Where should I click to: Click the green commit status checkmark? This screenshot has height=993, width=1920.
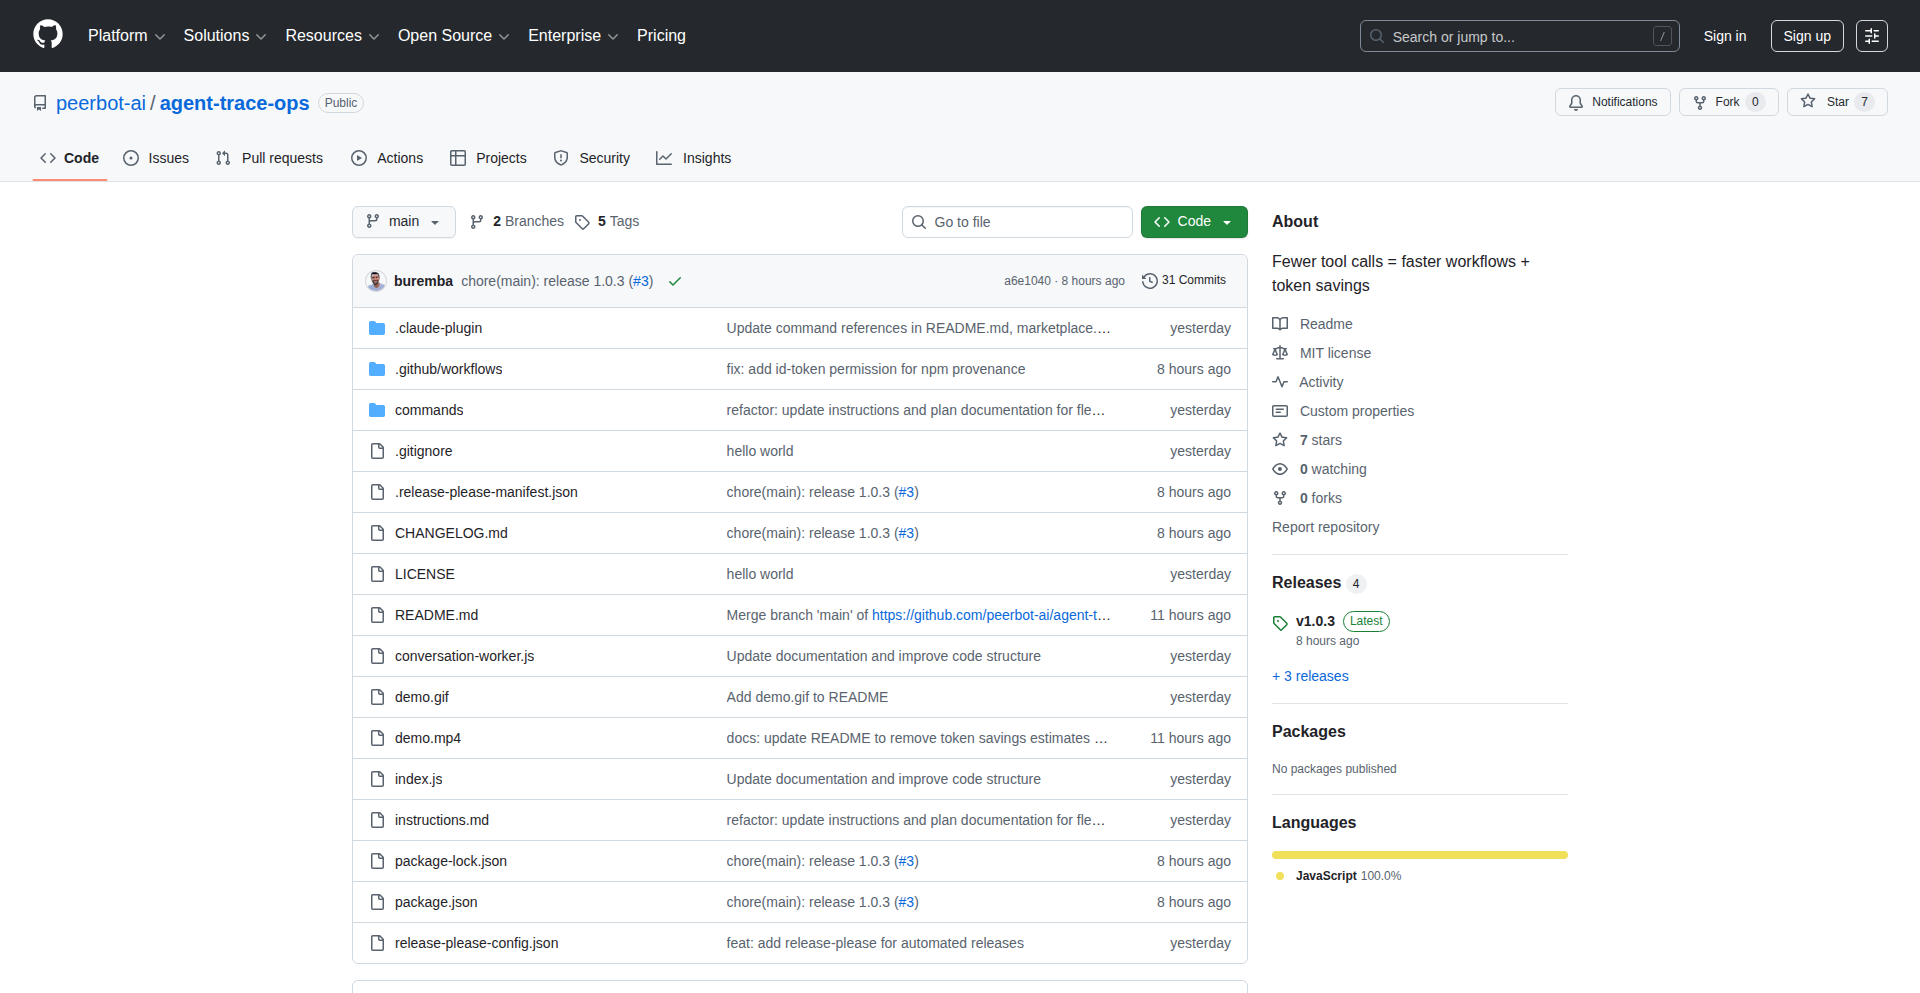pos(675,281)
